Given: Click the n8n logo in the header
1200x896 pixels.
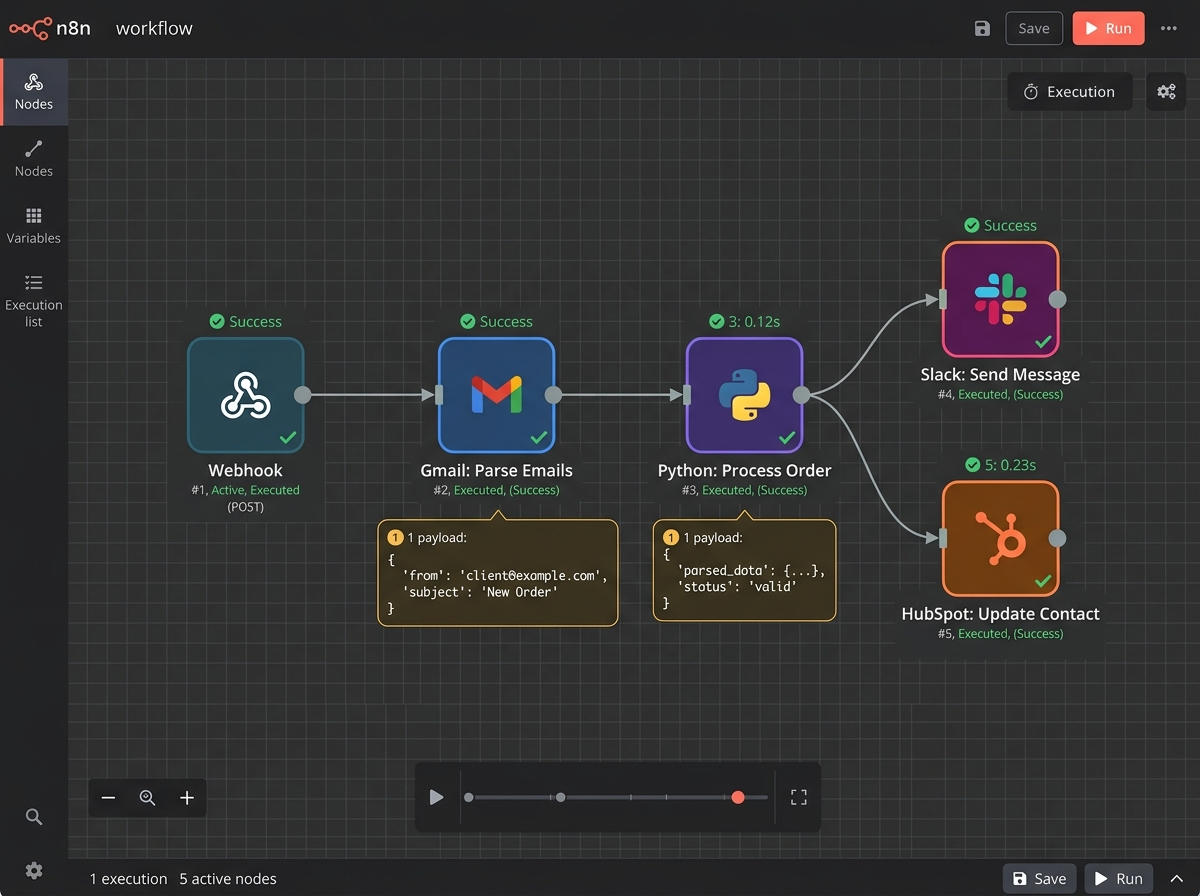Looking at the screenshot, I should (50, 28).
